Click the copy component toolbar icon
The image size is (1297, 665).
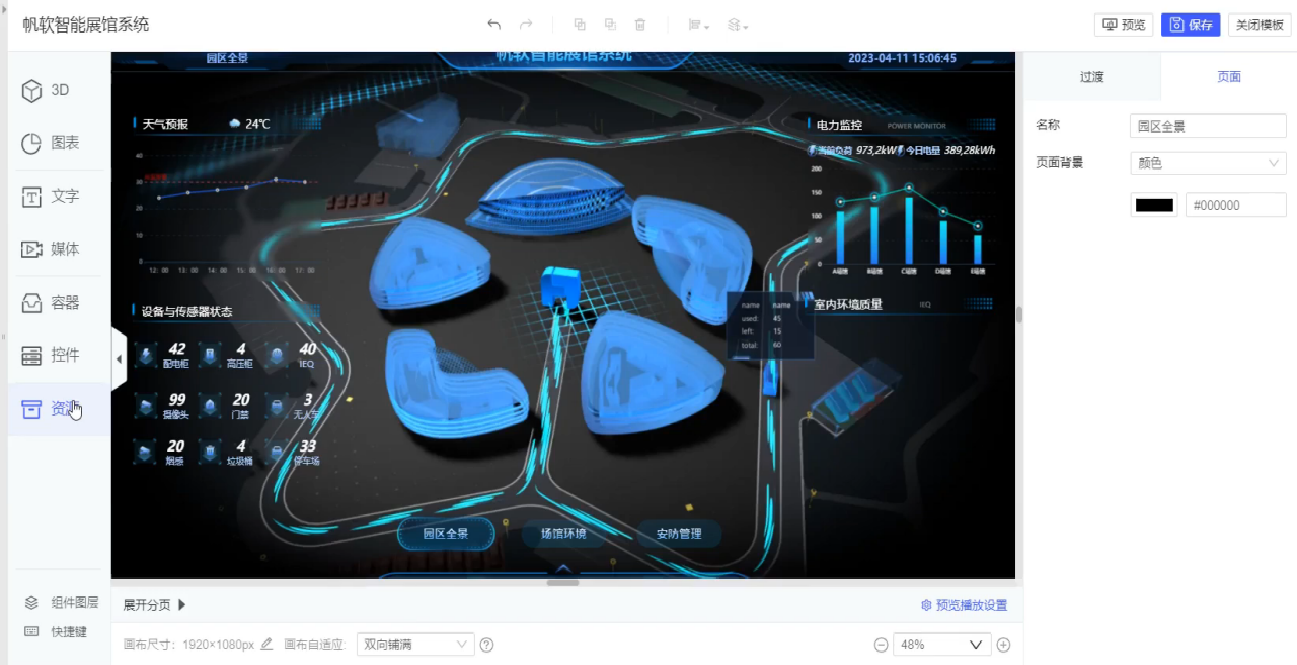click(581, 25)
